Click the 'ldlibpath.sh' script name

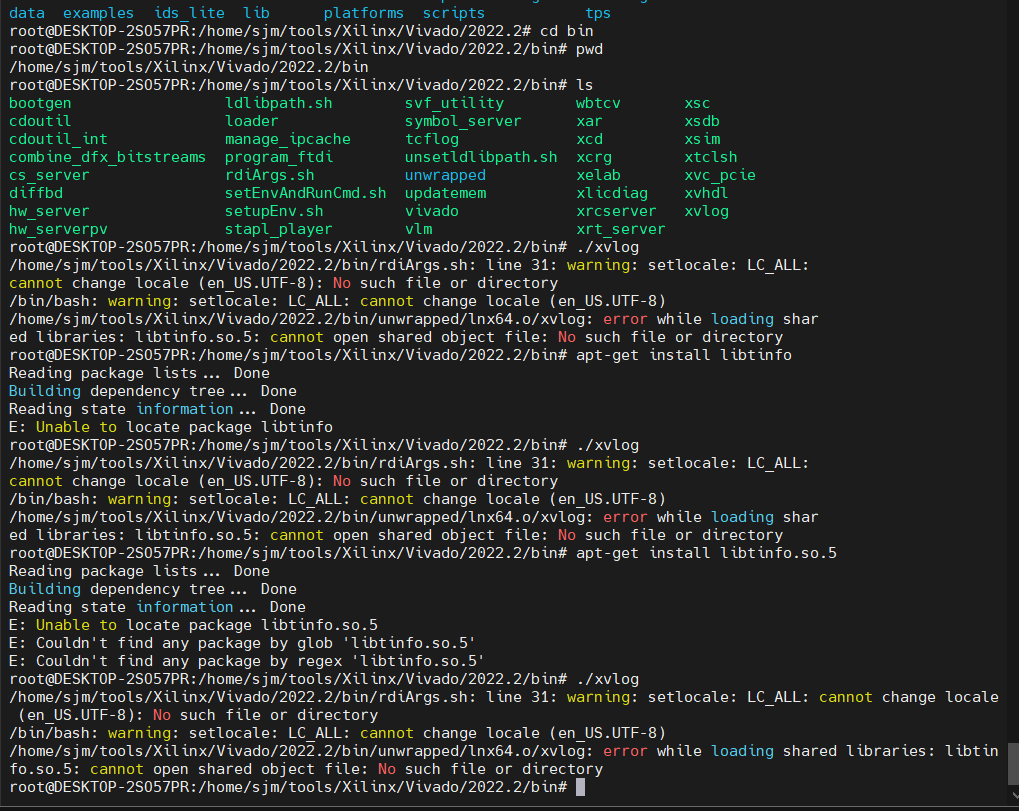[278, 103]
